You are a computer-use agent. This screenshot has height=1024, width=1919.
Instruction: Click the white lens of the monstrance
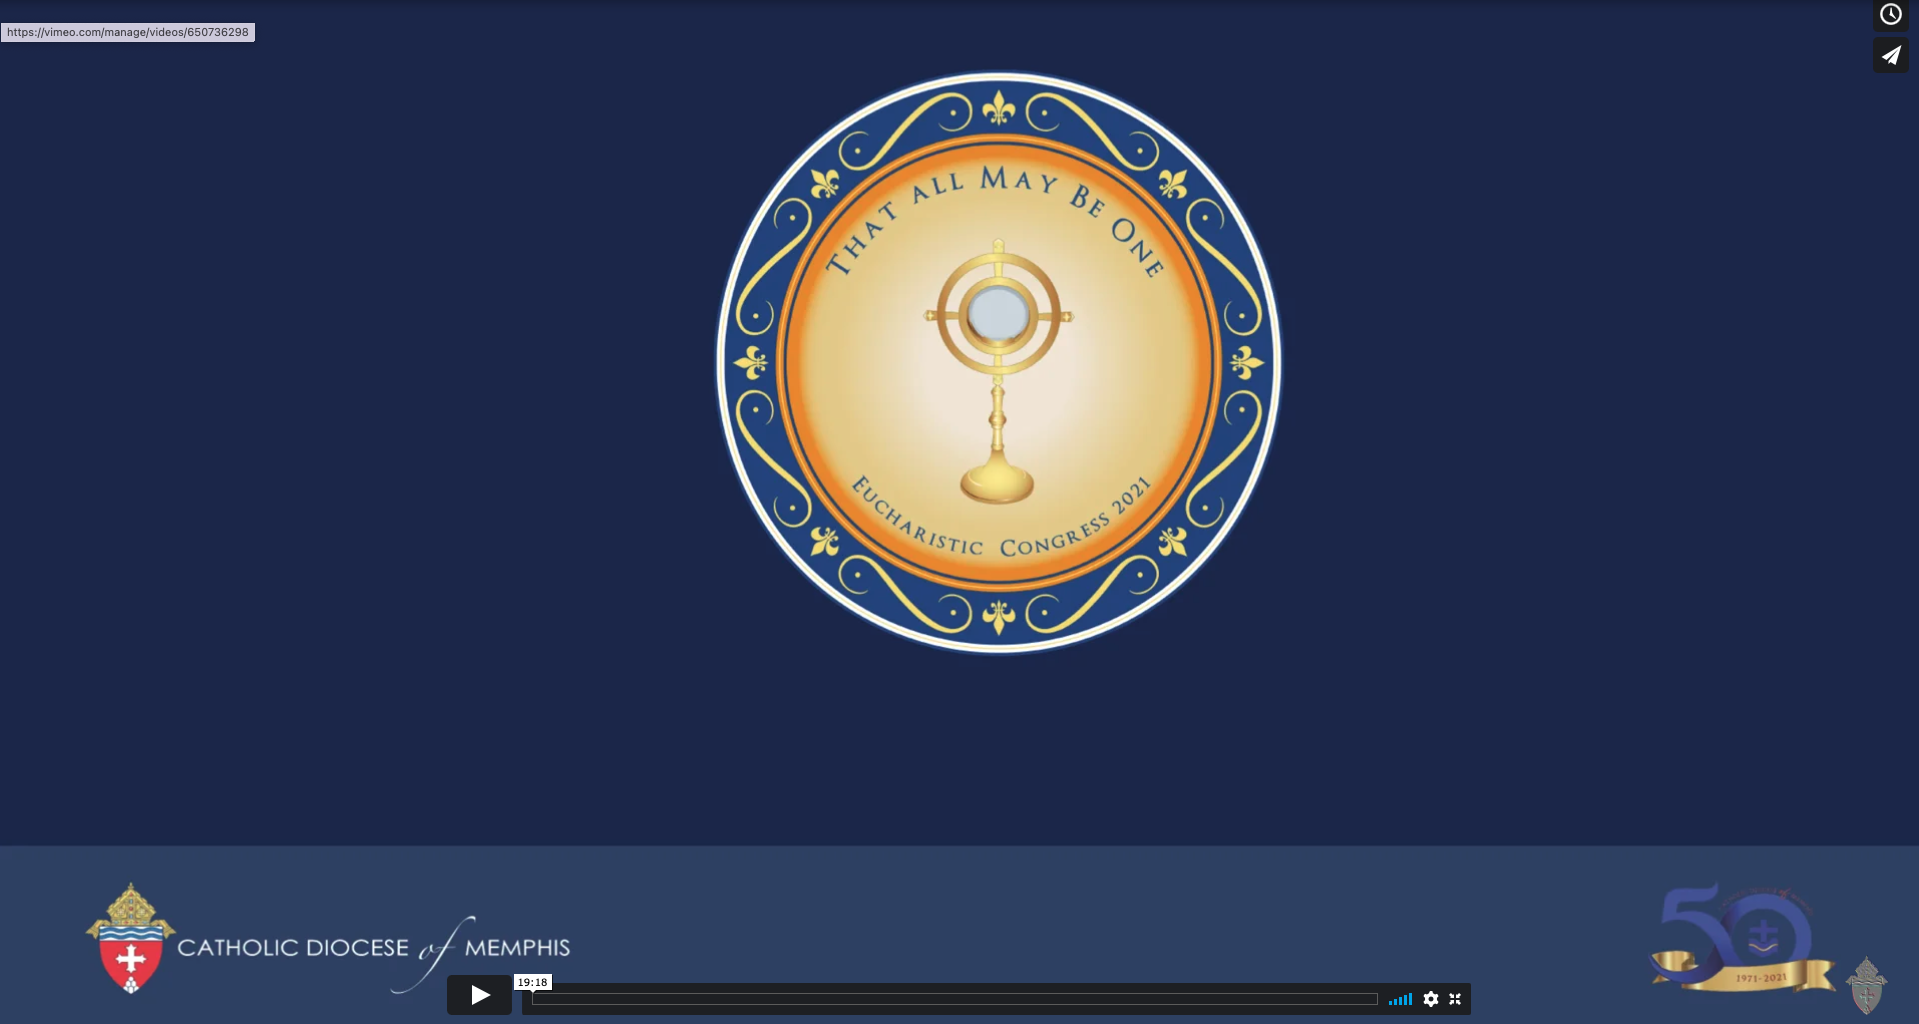(x=998, y=315)
